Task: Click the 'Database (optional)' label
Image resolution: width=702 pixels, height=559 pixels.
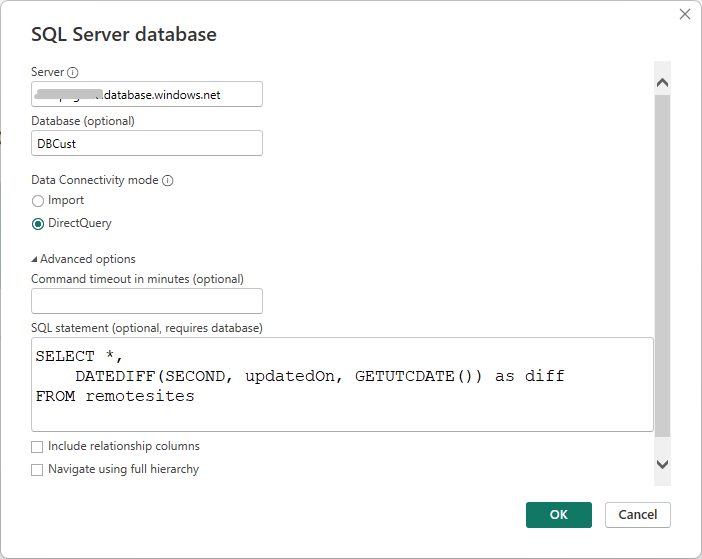Action: coord(83,121)
